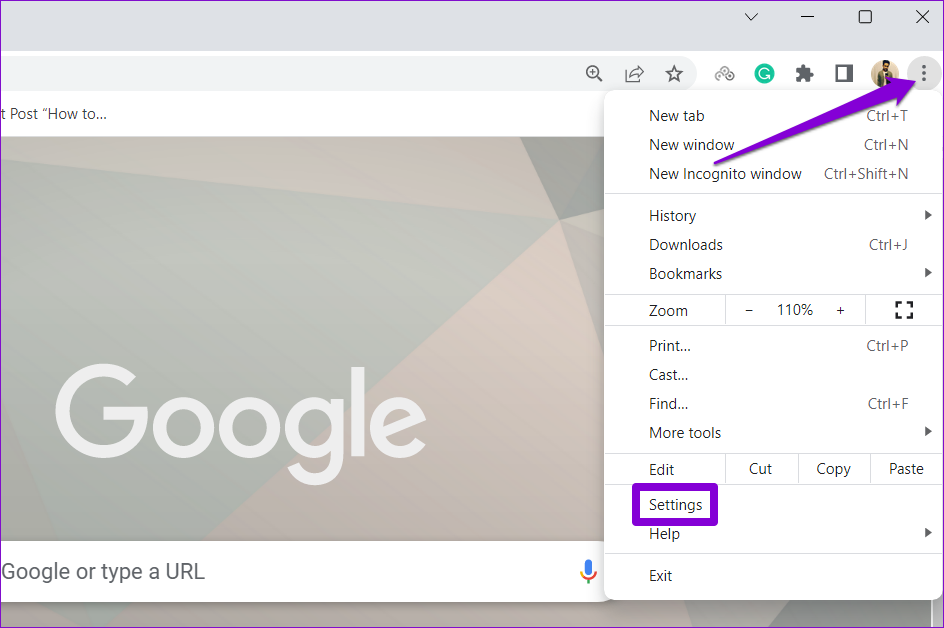
Task: Open Settings from the Chrome menu
Action: tap(774, 505)
